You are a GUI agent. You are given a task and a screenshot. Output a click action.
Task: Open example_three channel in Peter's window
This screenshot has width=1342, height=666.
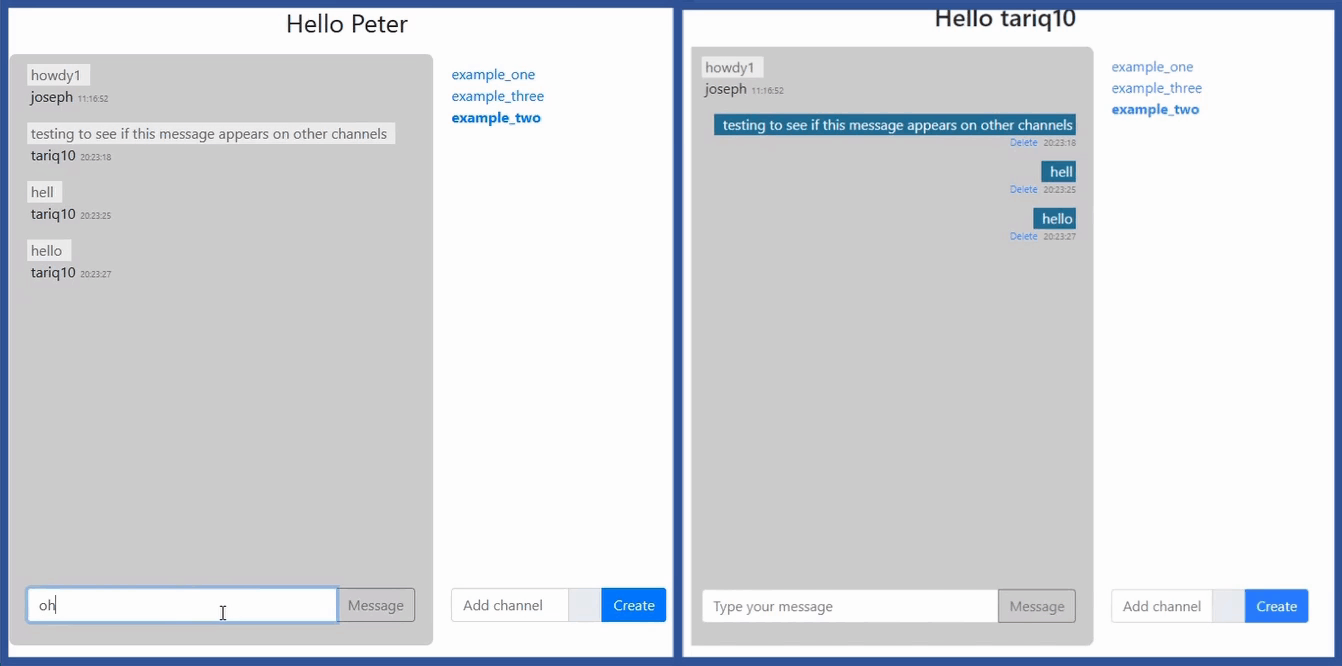tap(497, 96)
